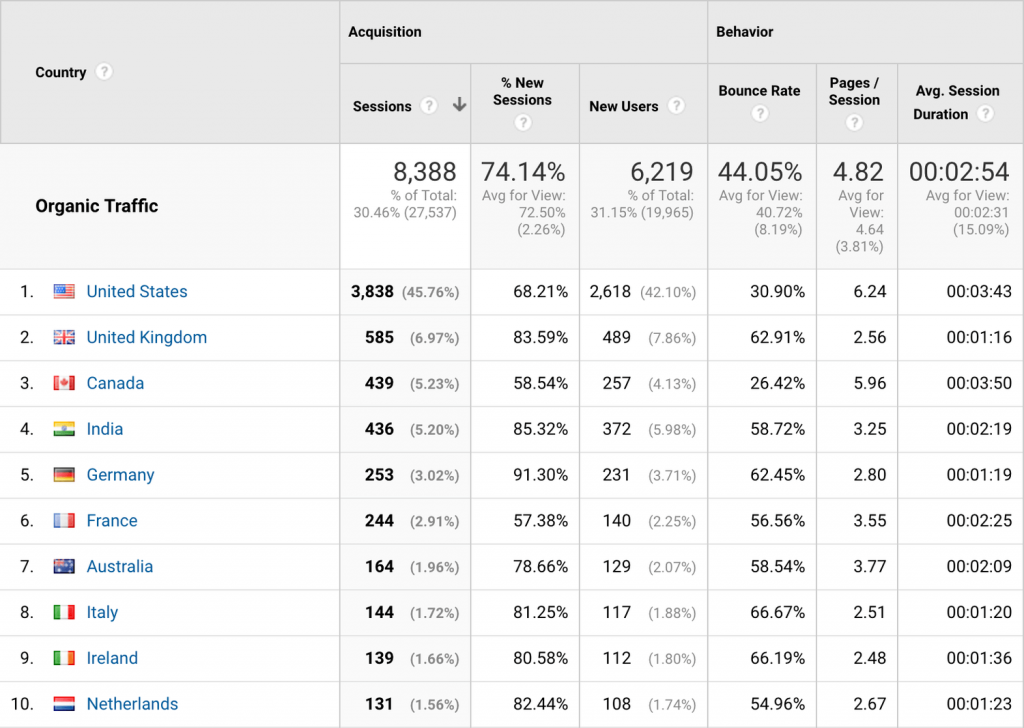Viewport: 1024px width, 728px height.
Task: Select Netherlands new users value 108
Action: [616, 704]
